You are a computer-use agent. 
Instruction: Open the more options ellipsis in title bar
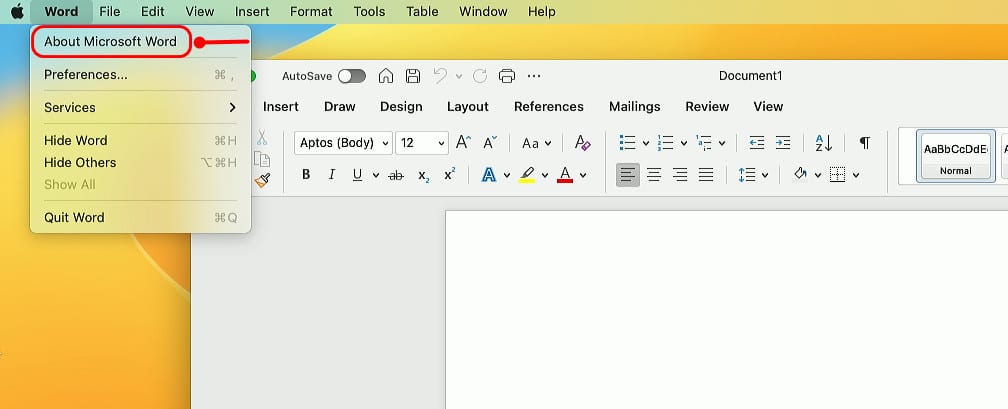[x=534, y=76]
